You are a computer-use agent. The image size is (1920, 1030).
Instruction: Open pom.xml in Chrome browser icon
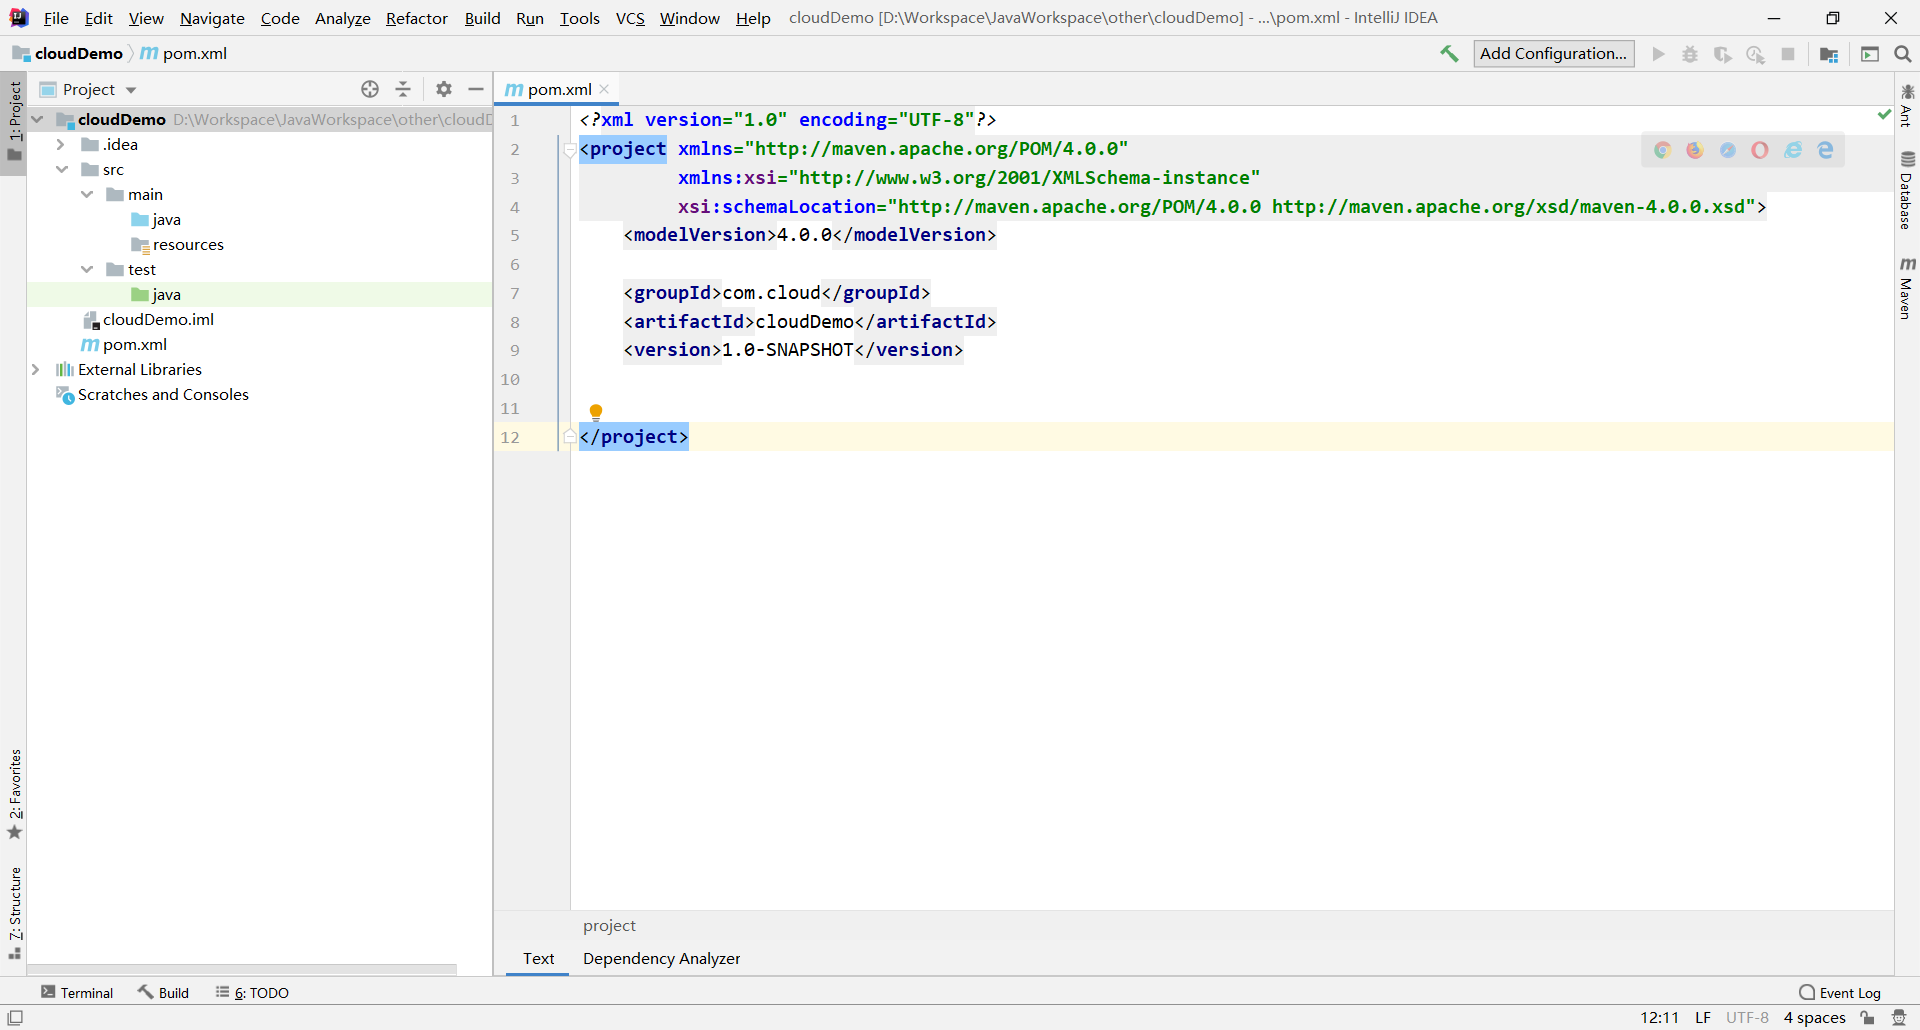1662,150
